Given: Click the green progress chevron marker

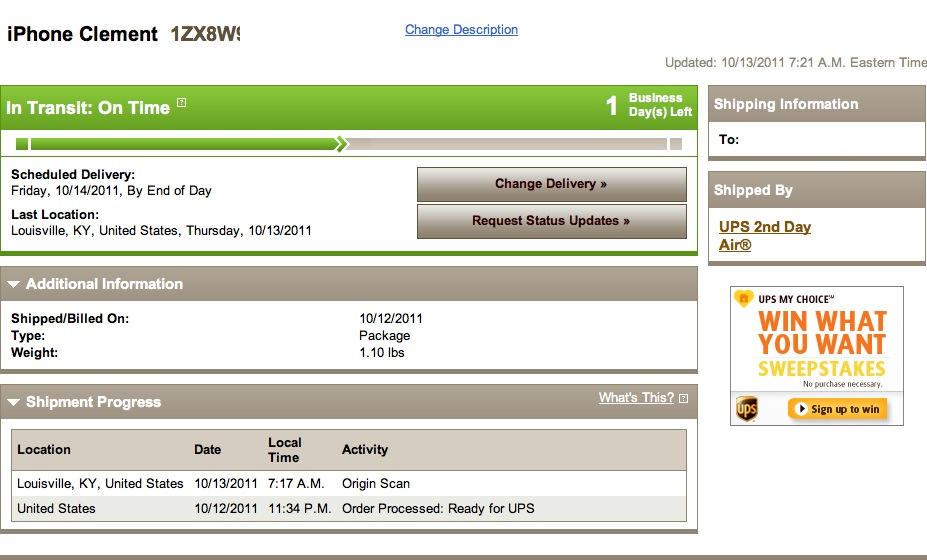Looking at the screenshot, I should pos(342,144).
